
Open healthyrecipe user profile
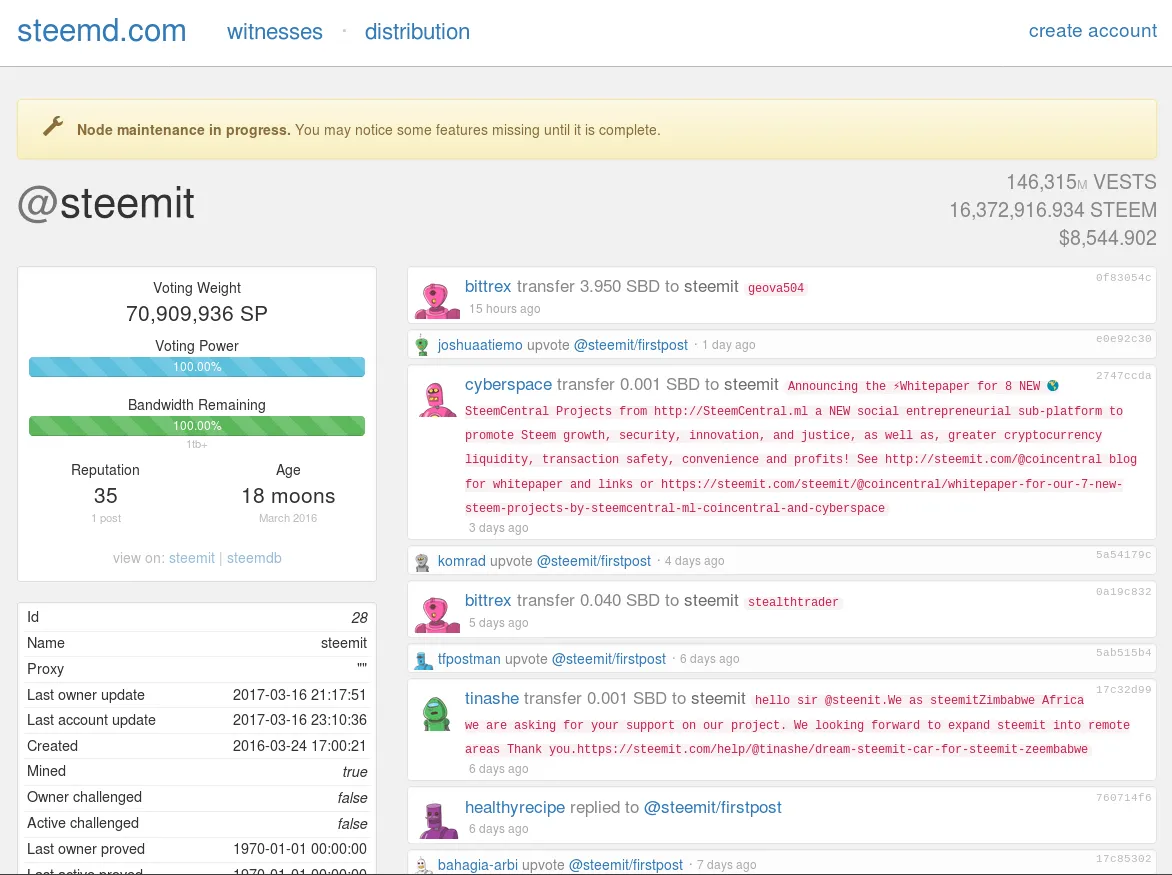[515, 808]
